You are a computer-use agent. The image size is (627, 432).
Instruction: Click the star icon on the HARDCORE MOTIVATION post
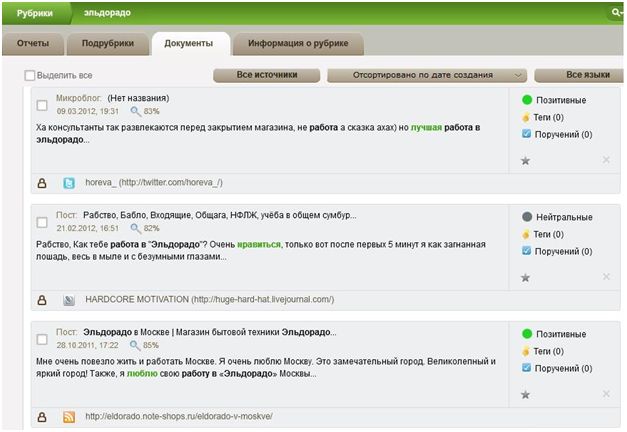coord(526,277)
